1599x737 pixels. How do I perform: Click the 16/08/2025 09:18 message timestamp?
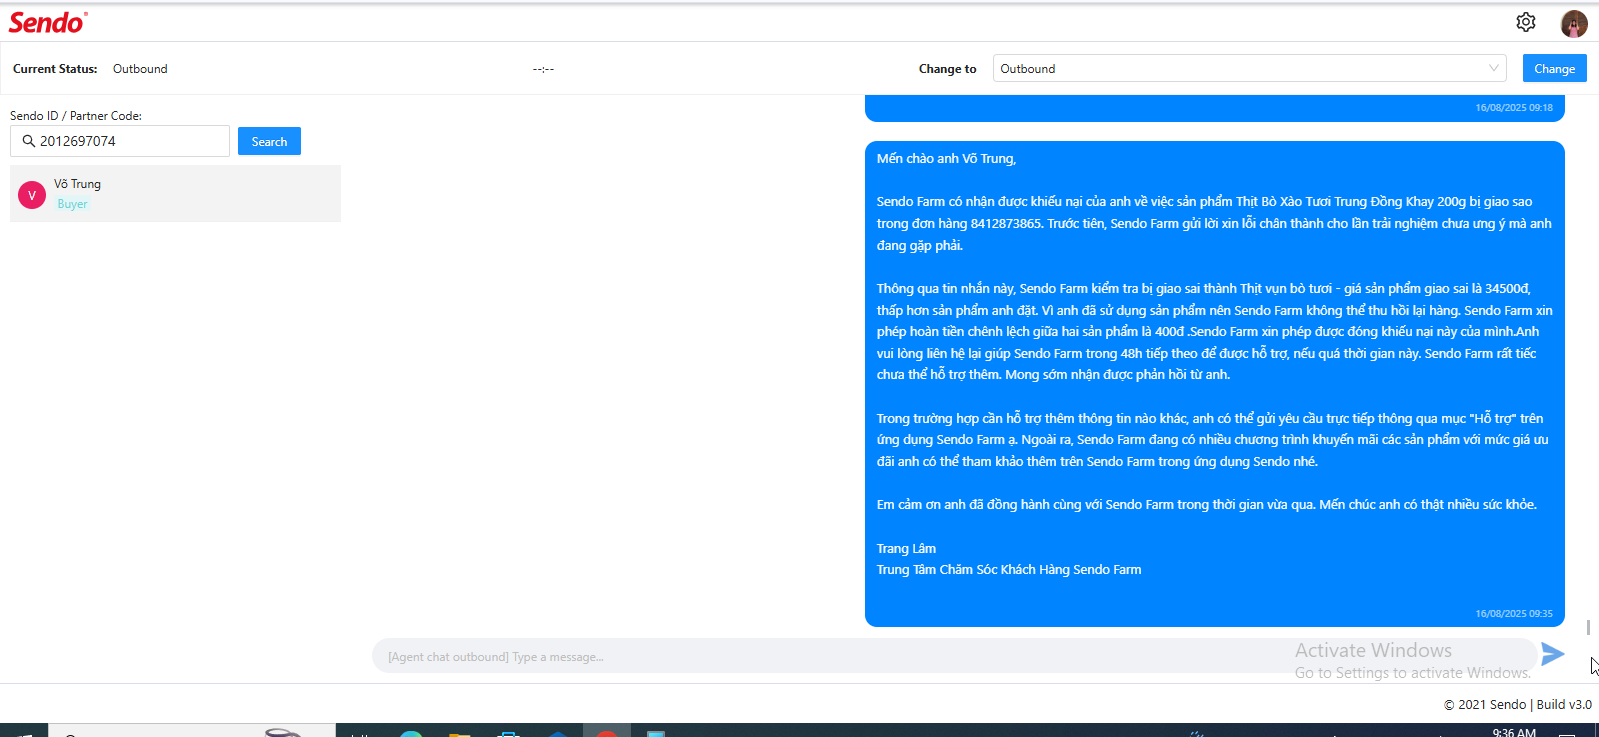(1514, 107)
